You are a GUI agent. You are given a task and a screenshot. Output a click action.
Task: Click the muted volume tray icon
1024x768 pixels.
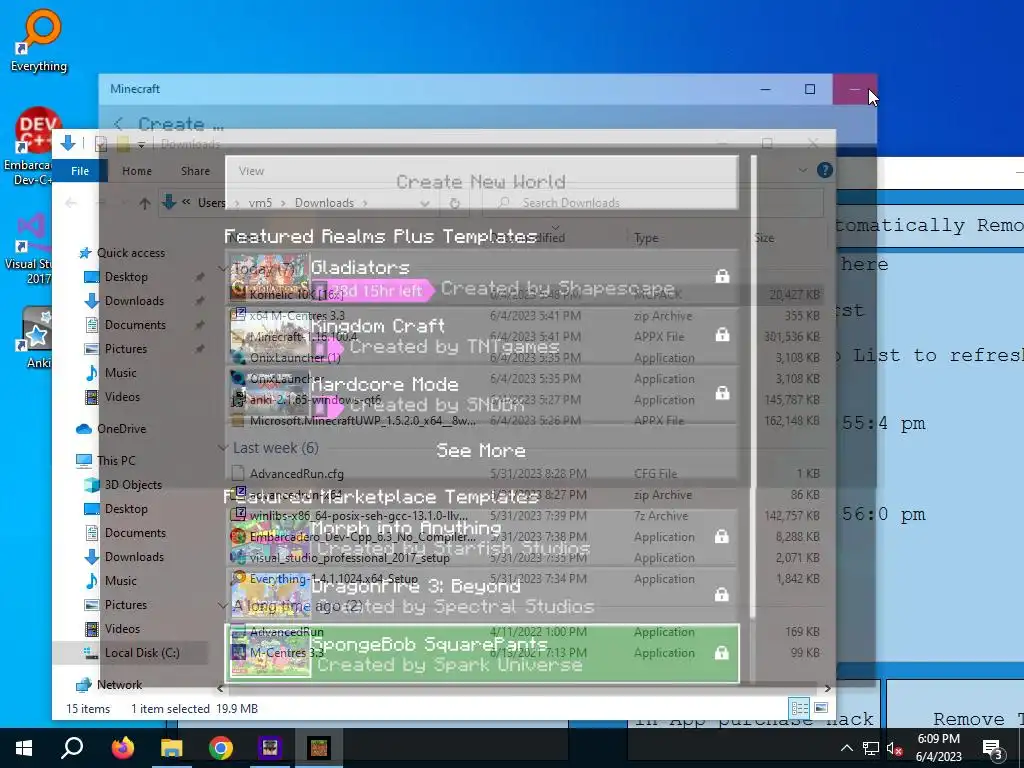(x=895, y=748)
